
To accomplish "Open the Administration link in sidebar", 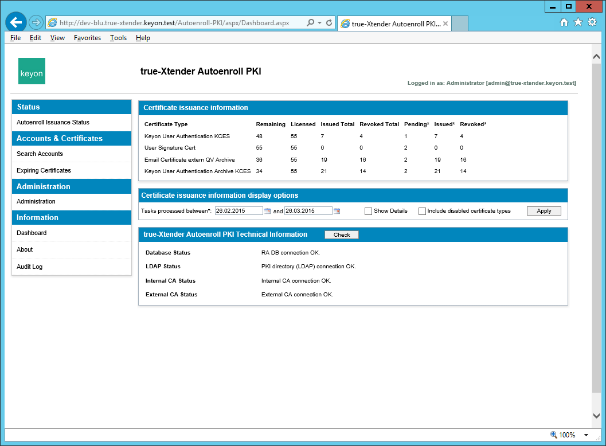I will tap(36, 201).
